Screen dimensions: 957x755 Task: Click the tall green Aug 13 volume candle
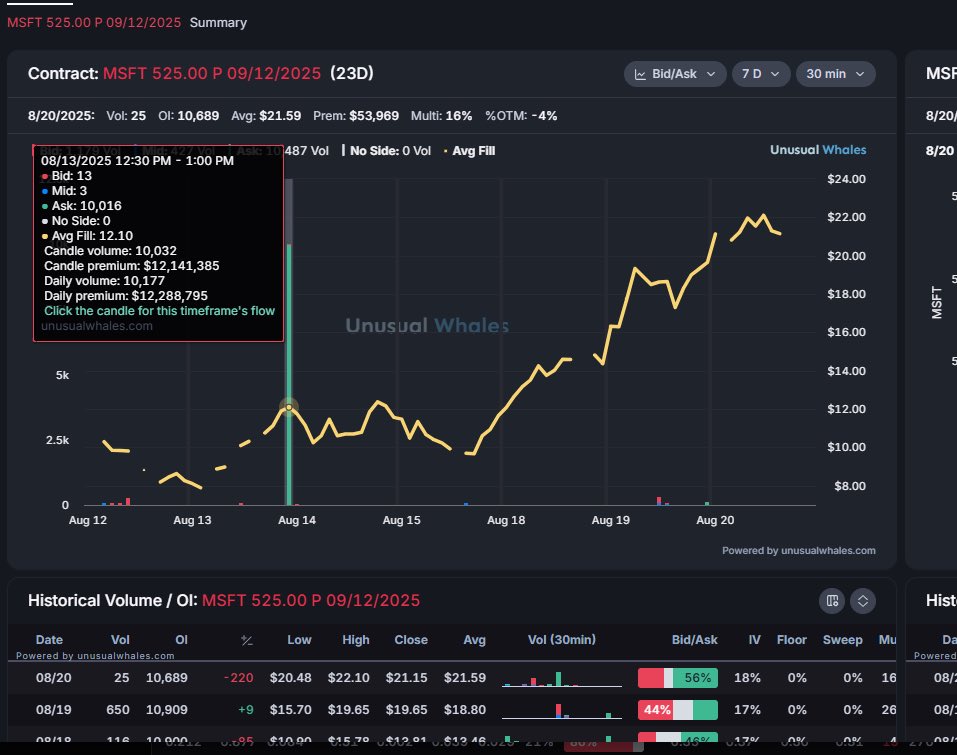coord(289,374)
